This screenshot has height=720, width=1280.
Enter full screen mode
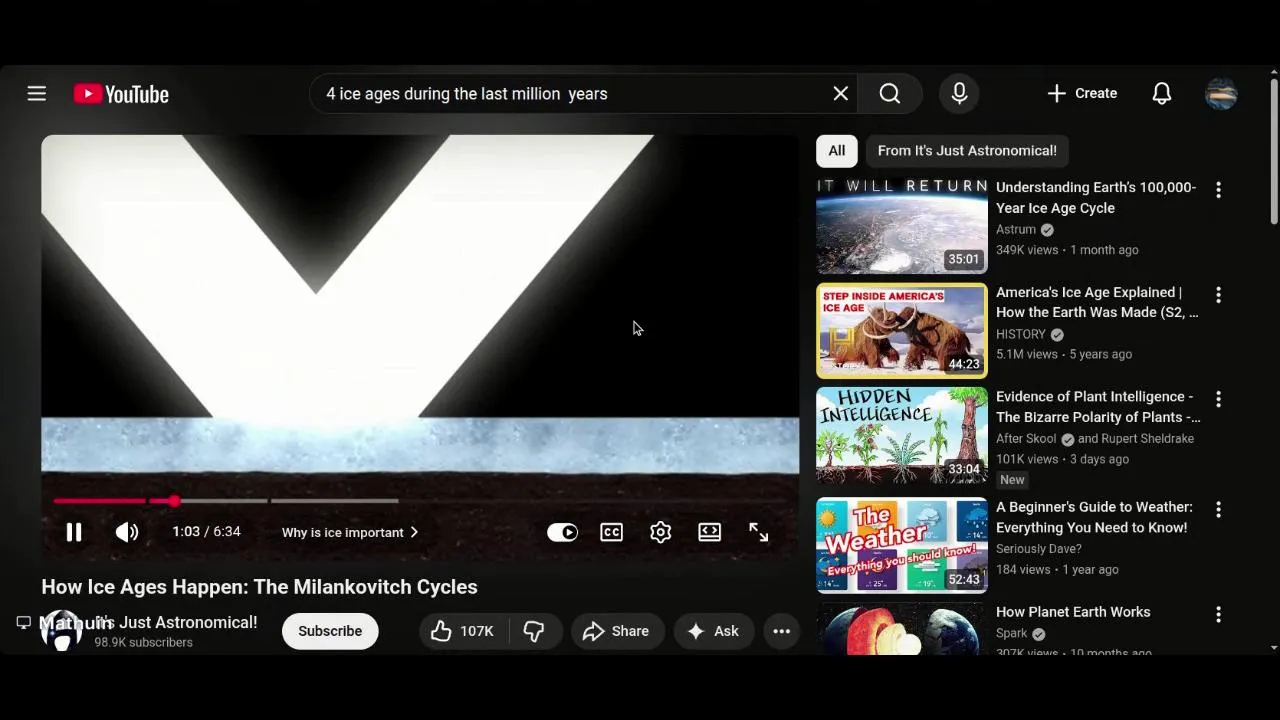[x=758, y=532]
